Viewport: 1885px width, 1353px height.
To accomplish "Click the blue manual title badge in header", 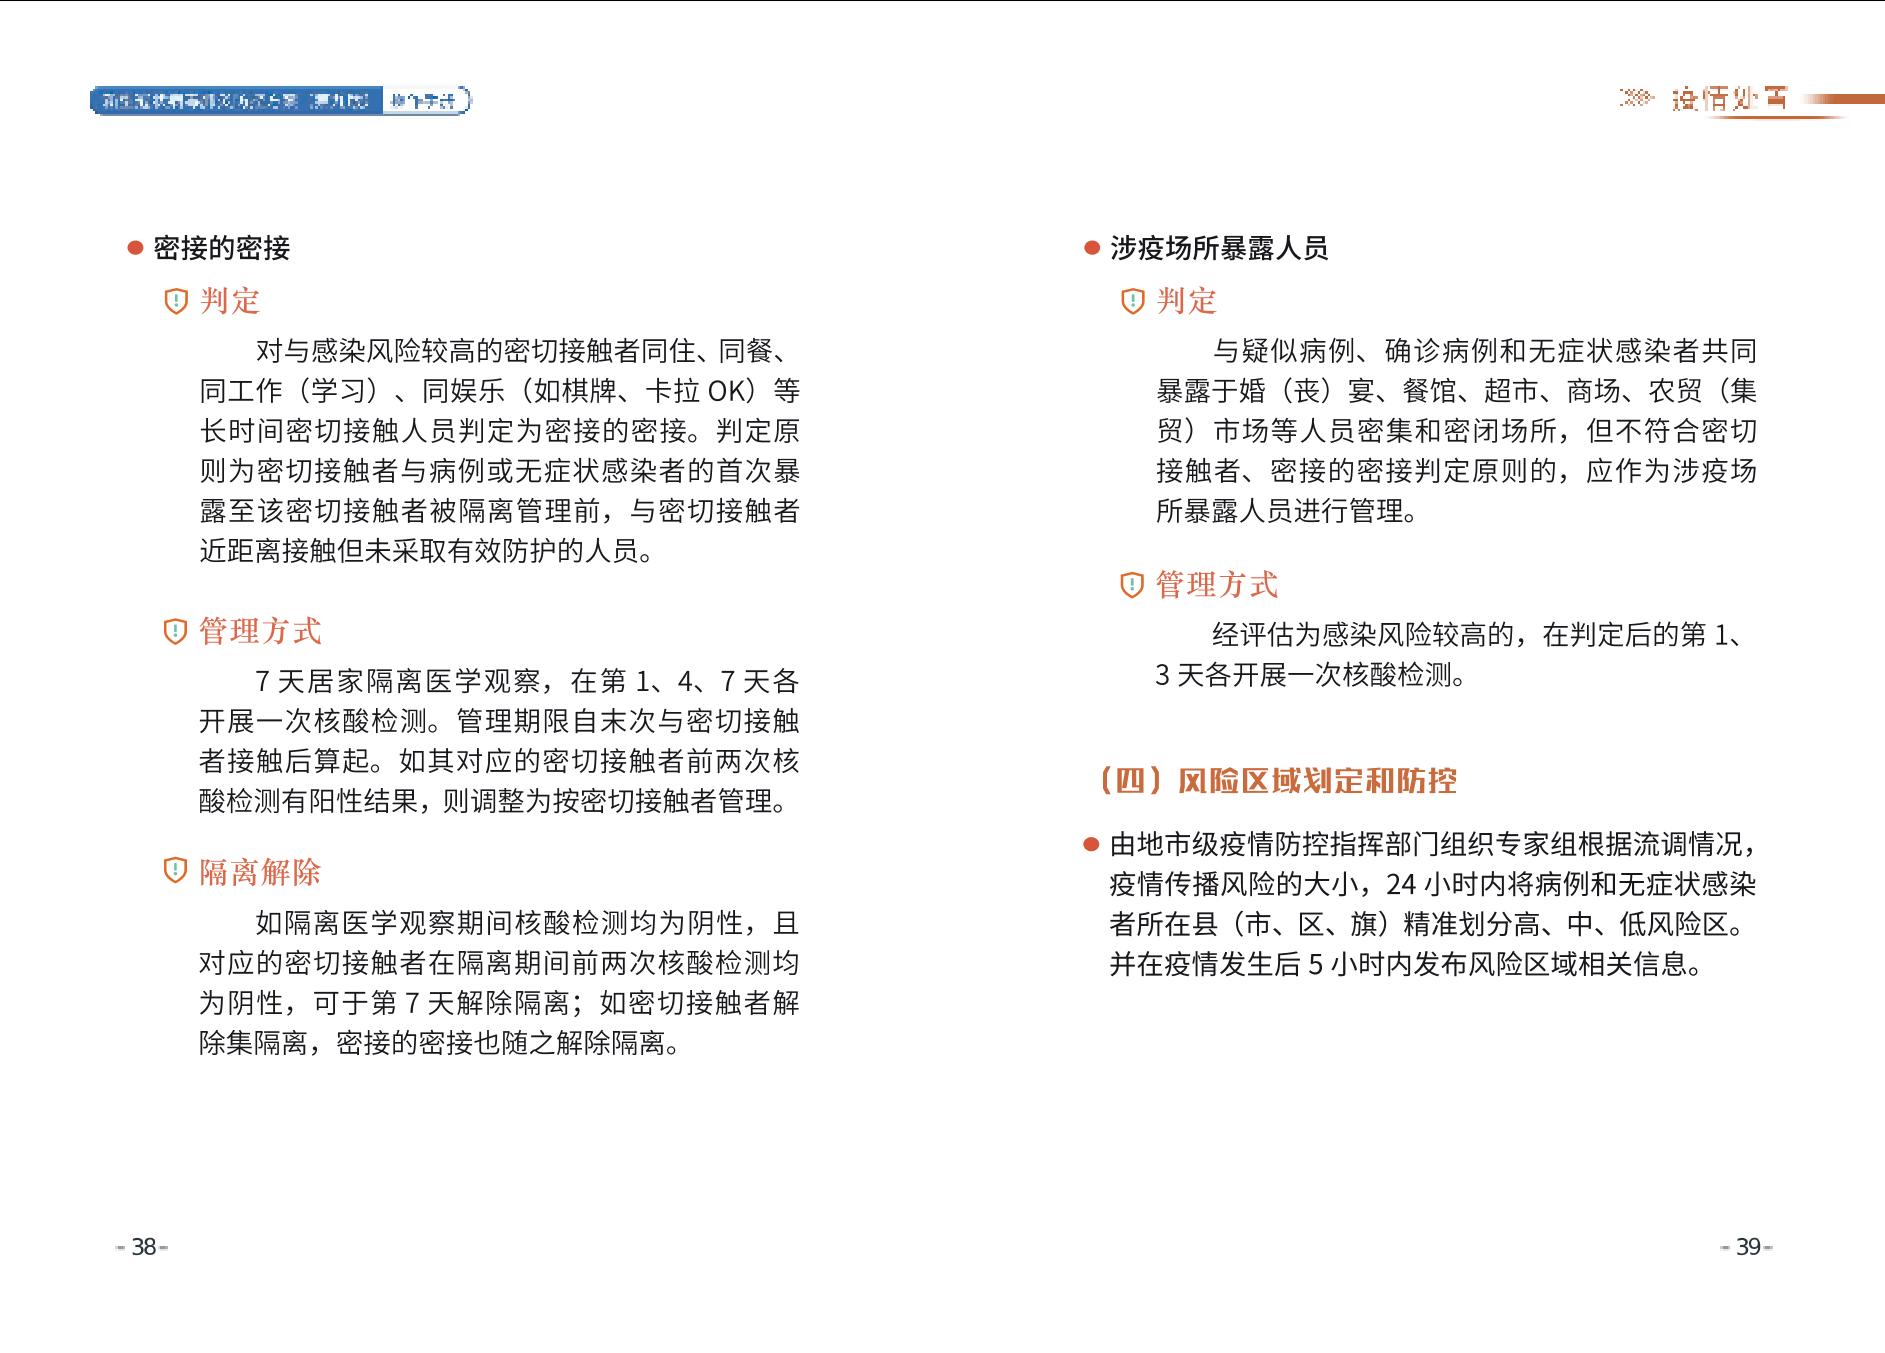I will tap(281, 100).
